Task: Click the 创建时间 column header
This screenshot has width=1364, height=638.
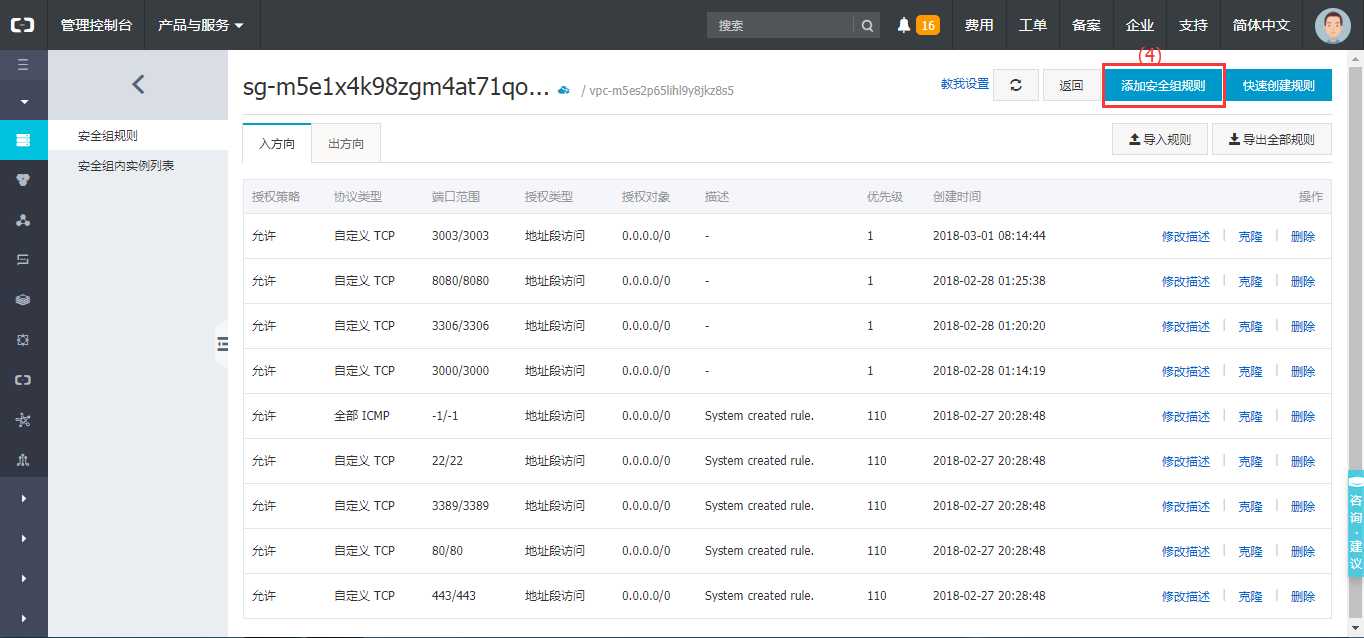Action: point(957,197)
